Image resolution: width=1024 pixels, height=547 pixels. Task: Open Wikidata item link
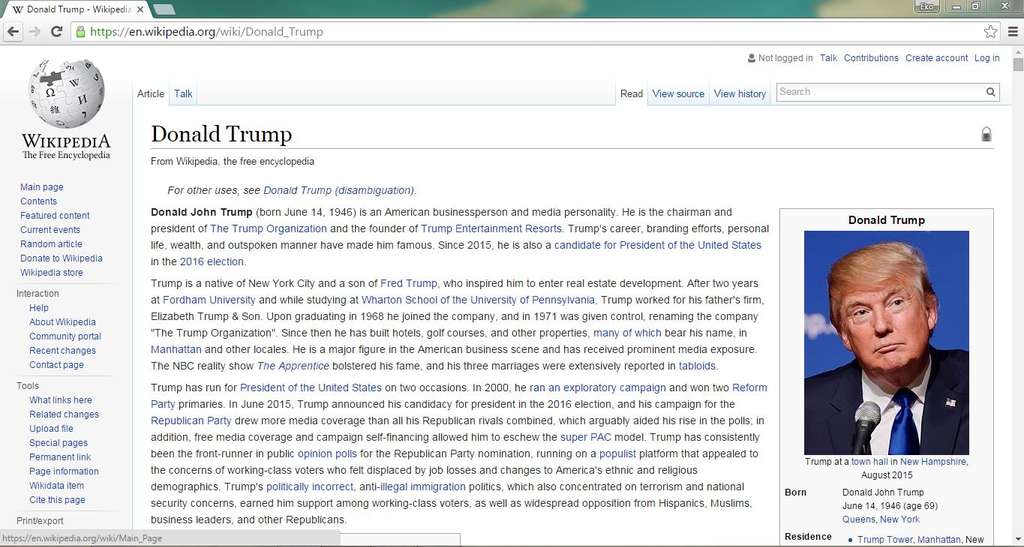(x=57, y=486)
